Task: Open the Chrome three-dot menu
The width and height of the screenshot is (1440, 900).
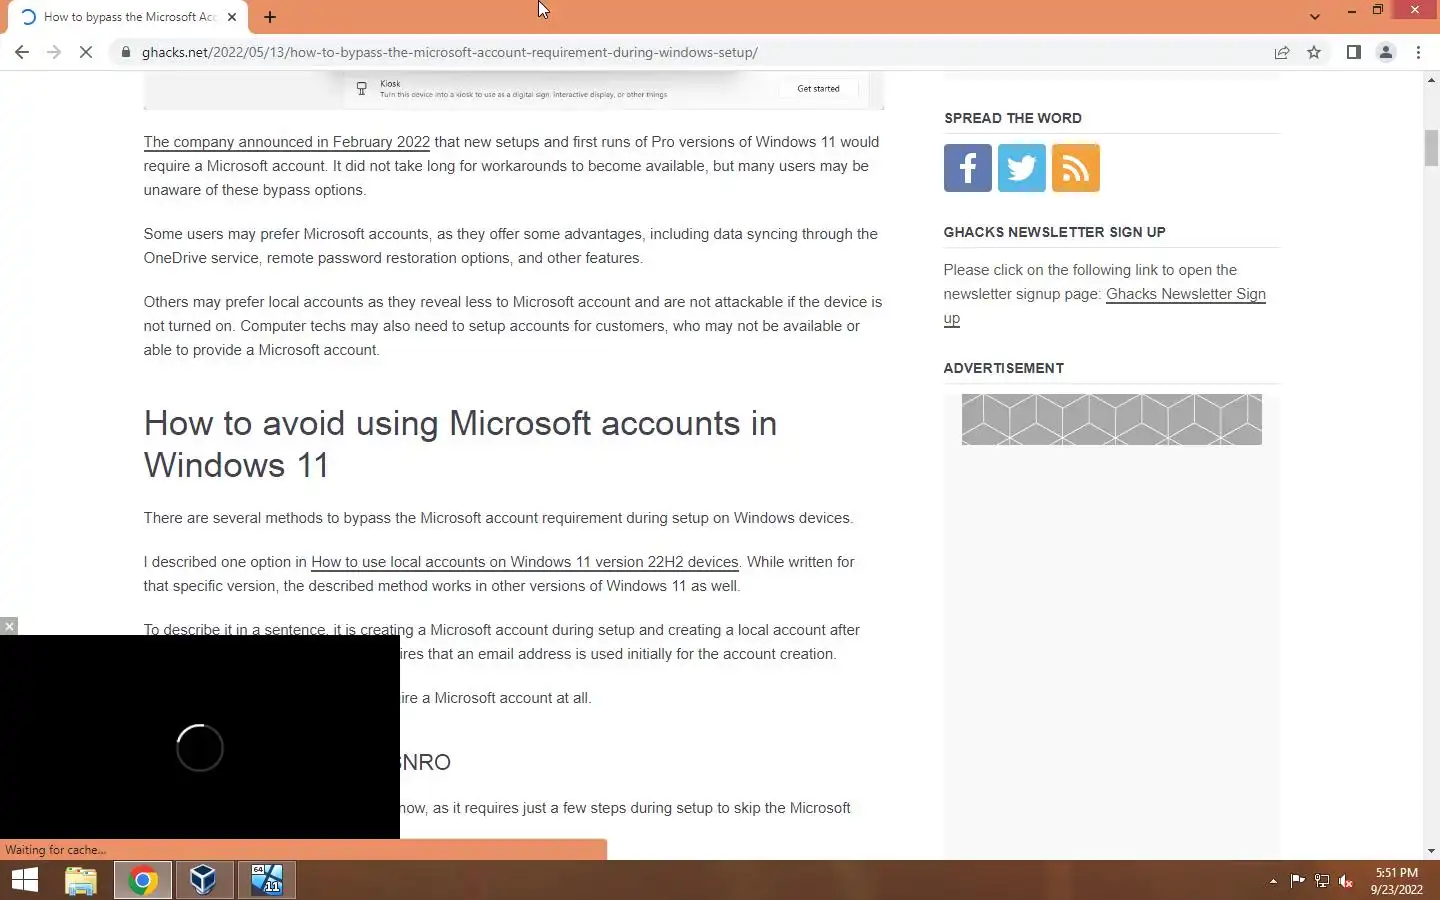Action: pos(1418,52)
